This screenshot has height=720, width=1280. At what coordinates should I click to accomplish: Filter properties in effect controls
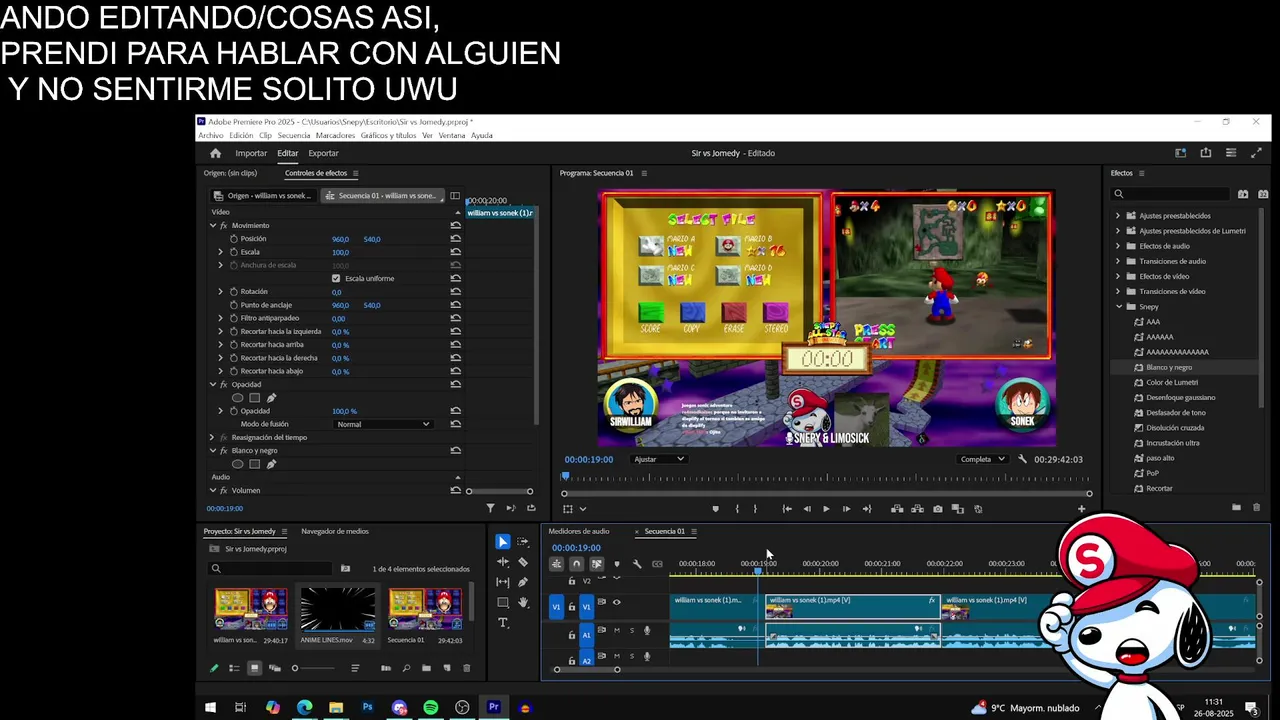pos(490,508)
